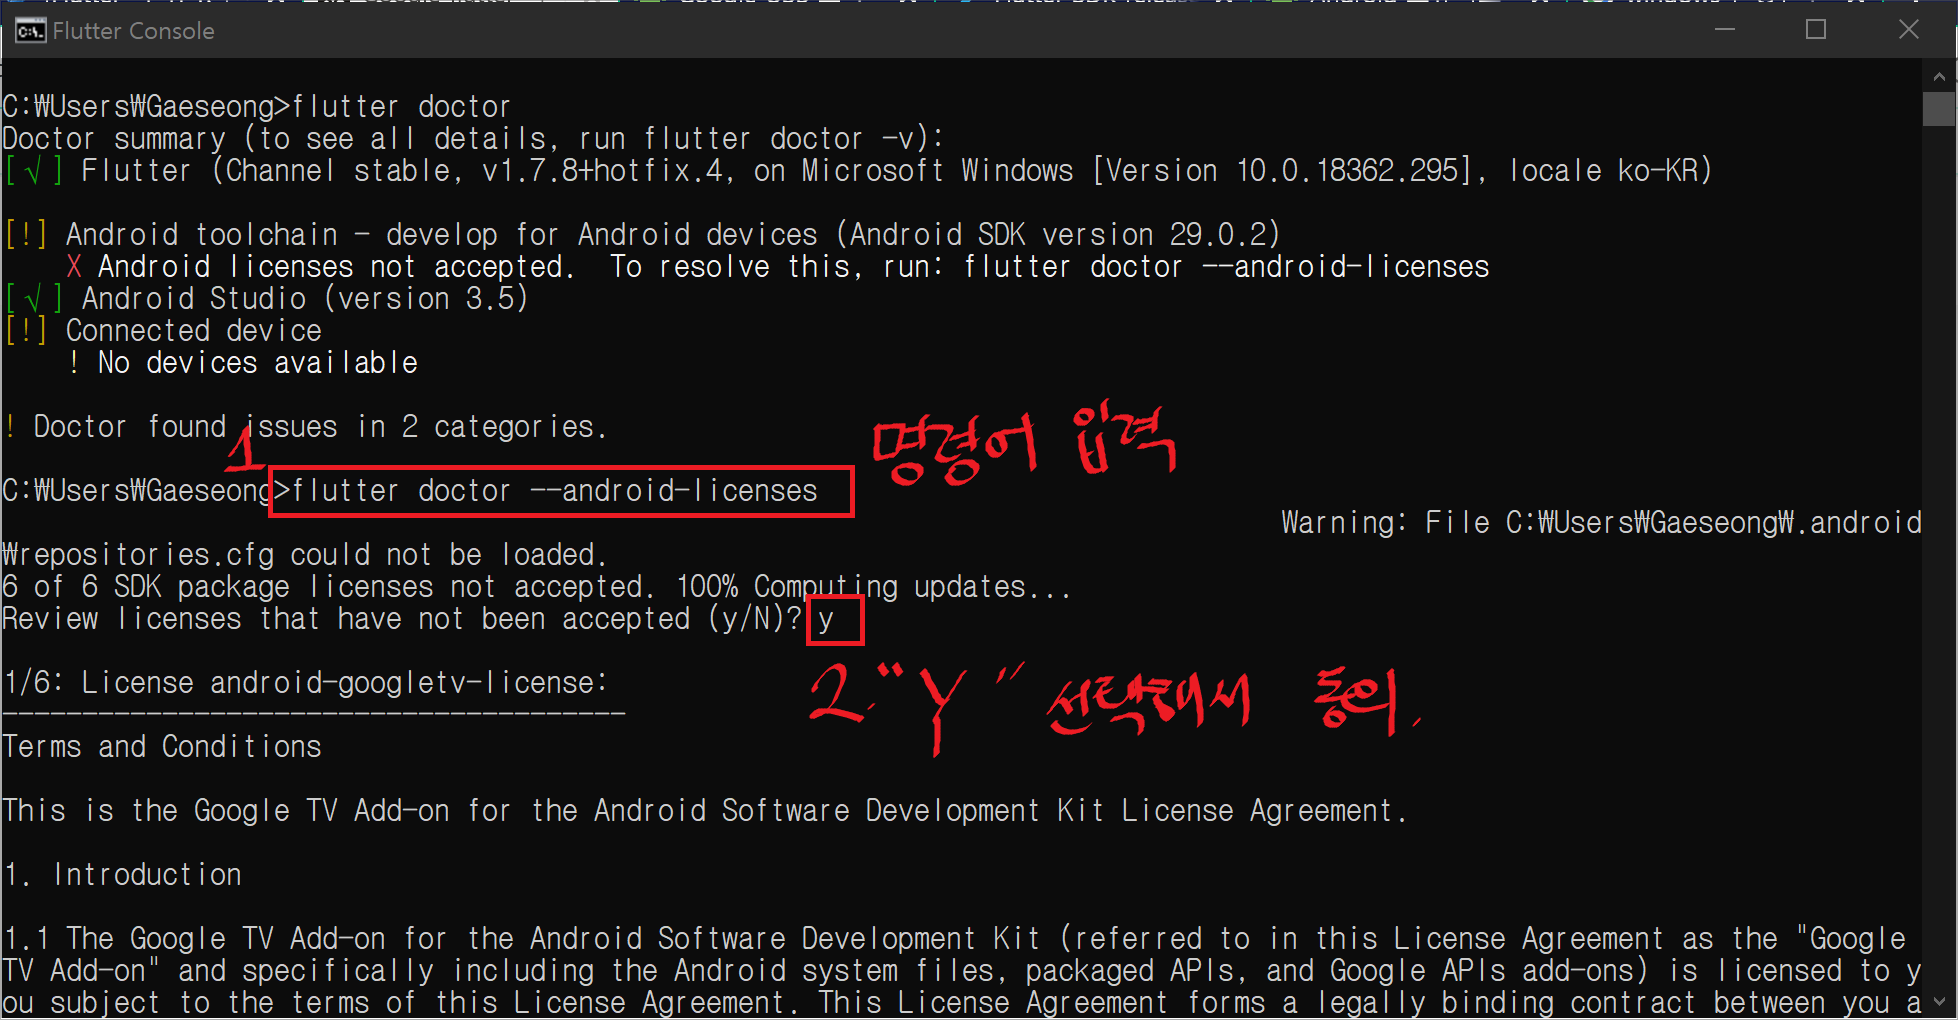The image size is (1958, 1020).
Task: Click the 'Terms and Conditions' heading
Action: coord(162,747)
